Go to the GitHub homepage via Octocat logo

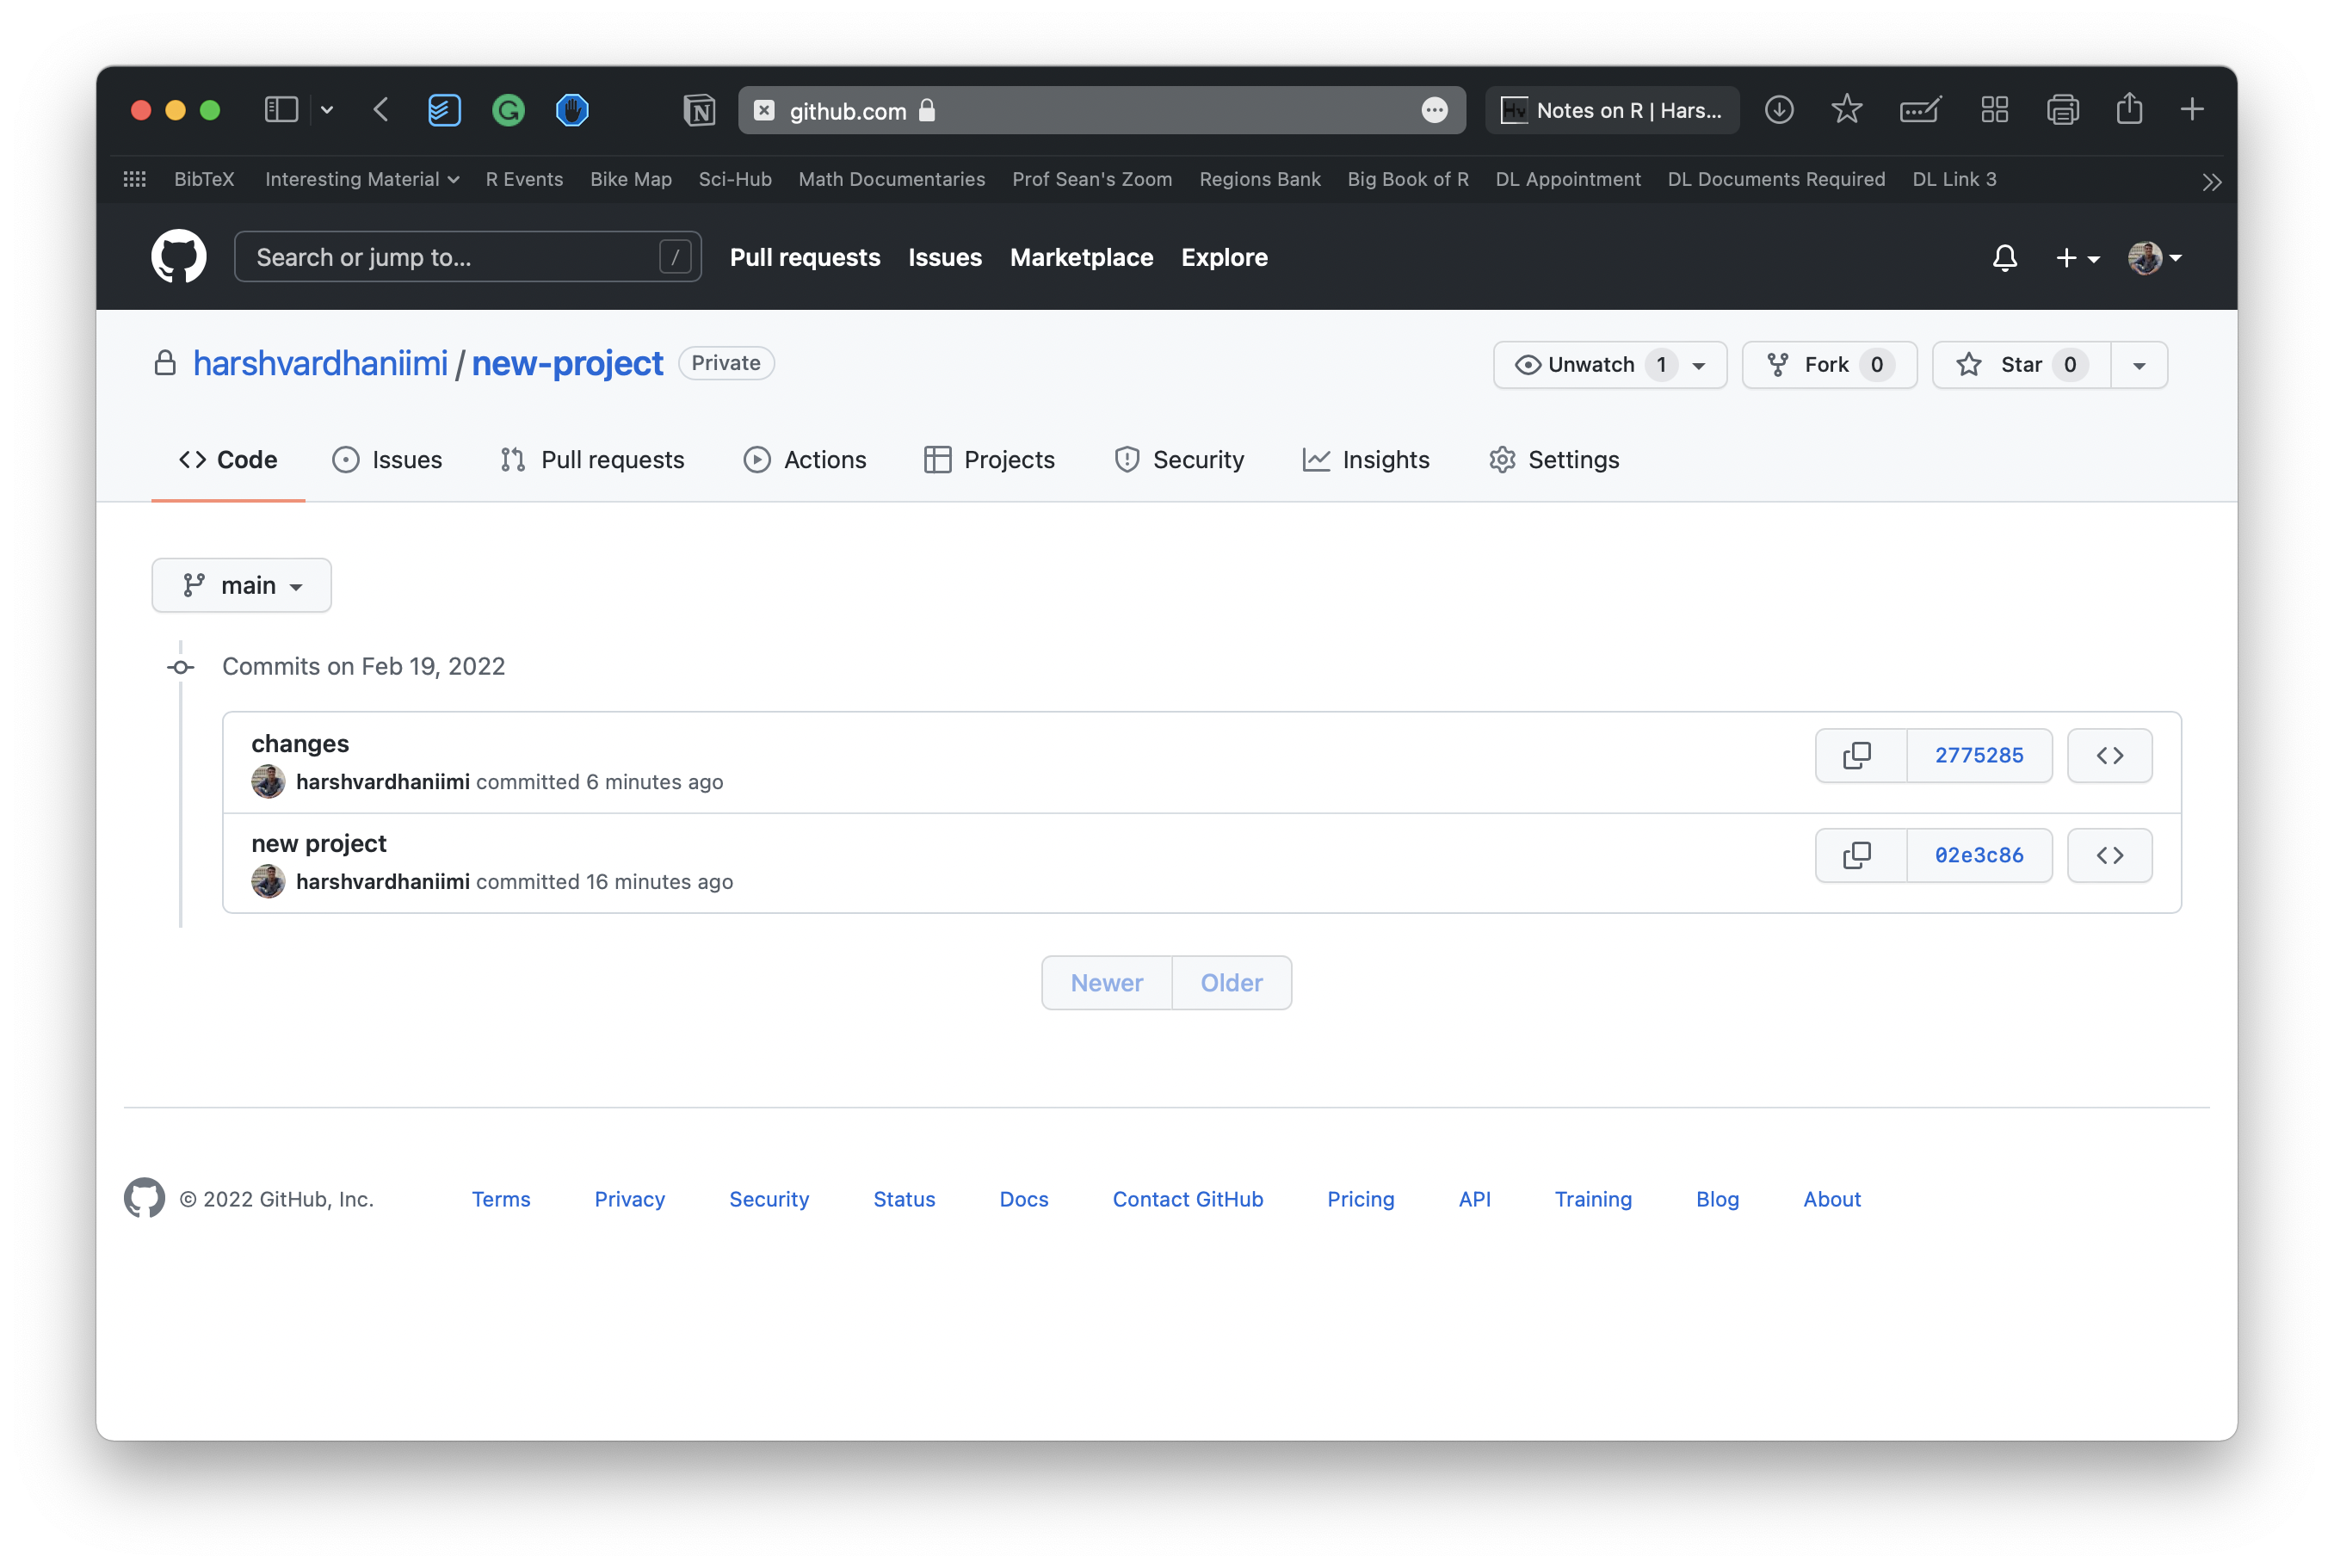[179, 258]
